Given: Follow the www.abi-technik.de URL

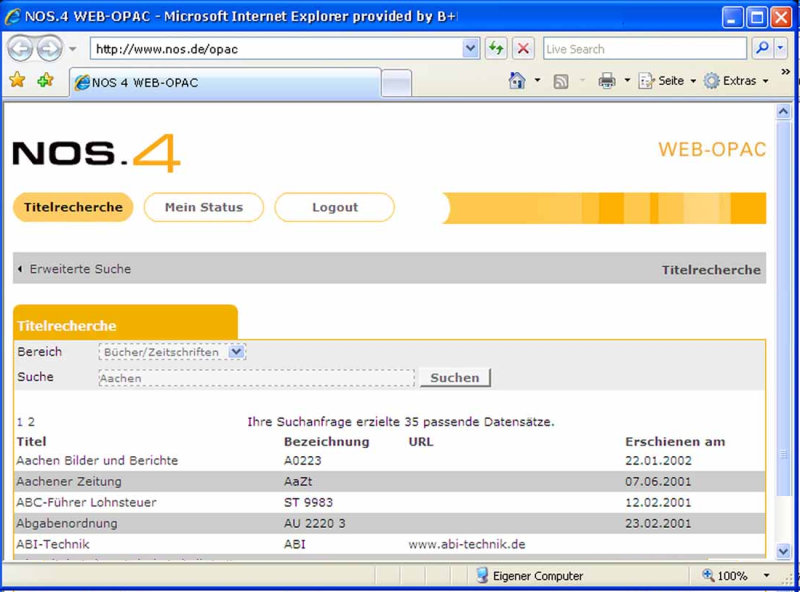Looking at the screenshot, I should [467, 544].
